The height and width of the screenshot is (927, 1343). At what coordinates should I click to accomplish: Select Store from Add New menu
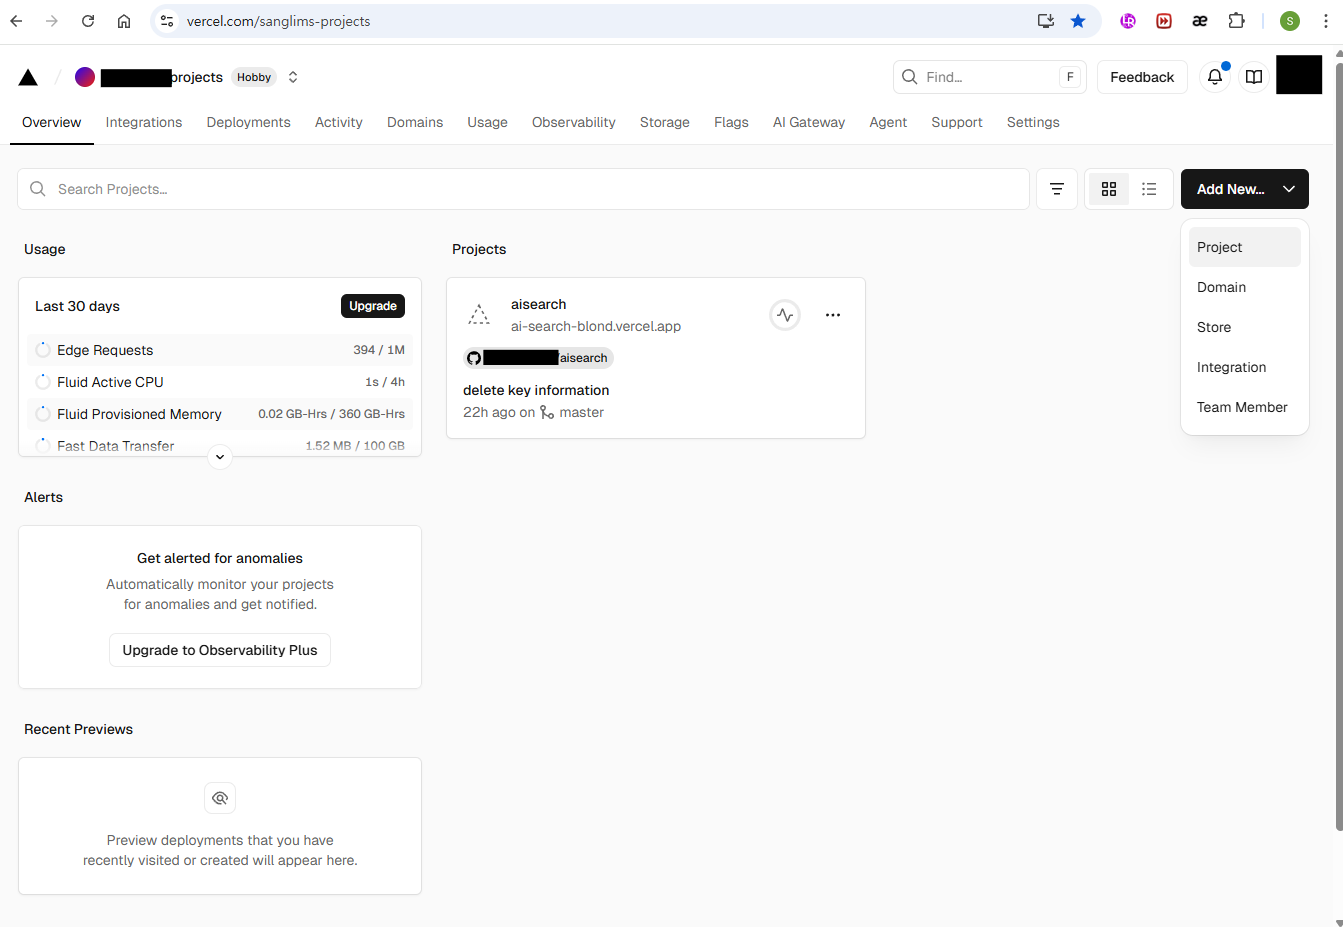coord(1245,327)
